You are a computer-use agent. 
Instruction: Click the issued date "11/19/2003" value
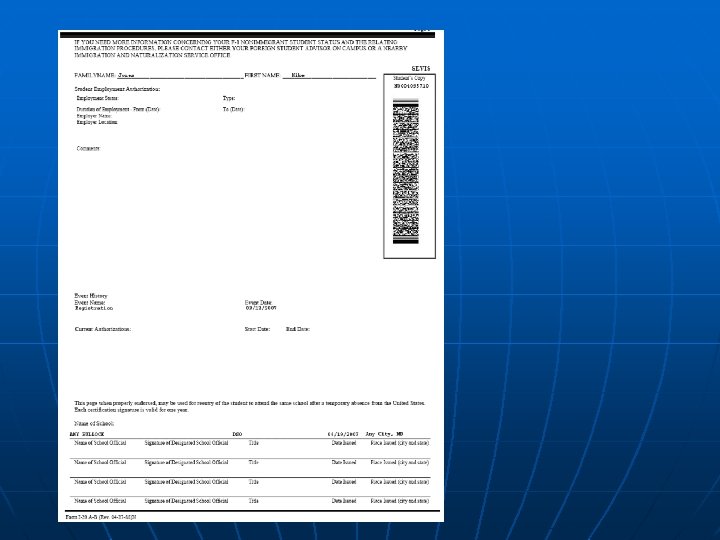pyautogui.click(x=343, y=434)
